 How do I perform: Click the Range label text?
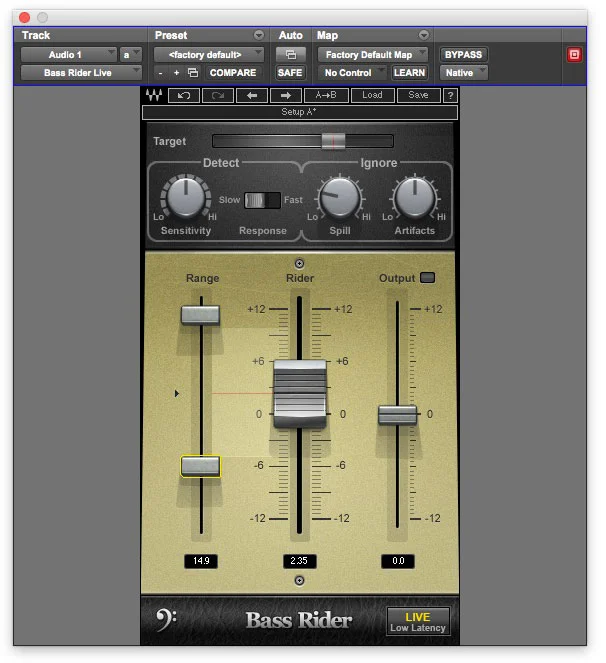pyautogui.click(x=203, y=278)
